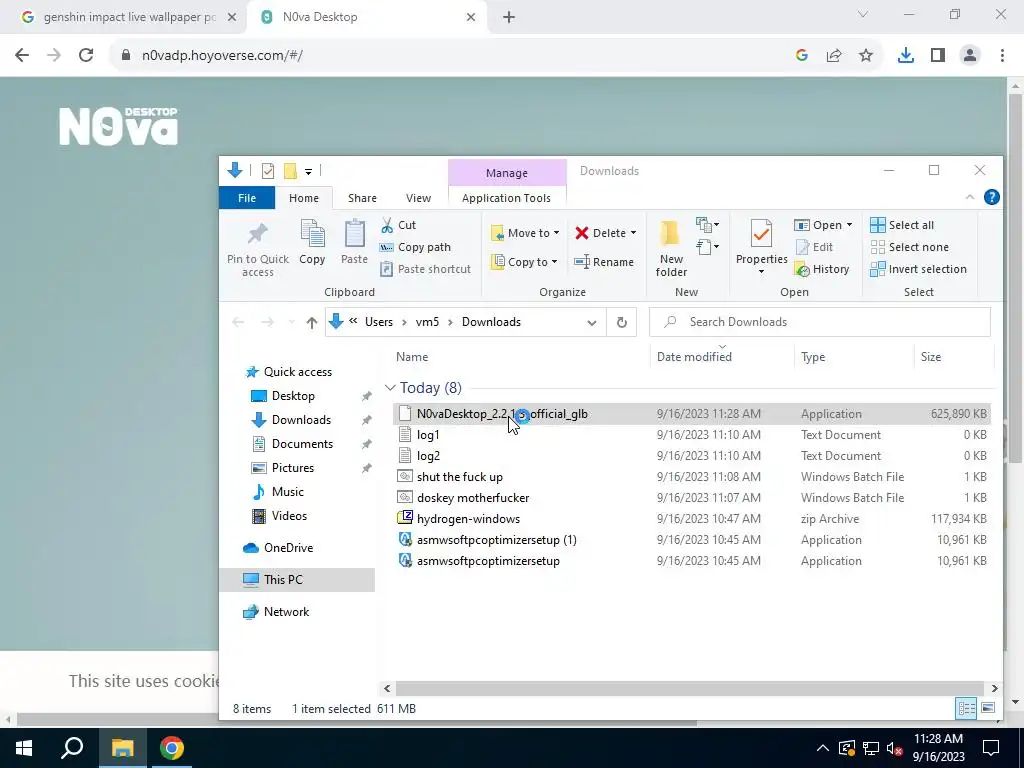Open OneDrive in navigation pane
1024x768 pixels.
pyautogui.click(x=288, y=548)
